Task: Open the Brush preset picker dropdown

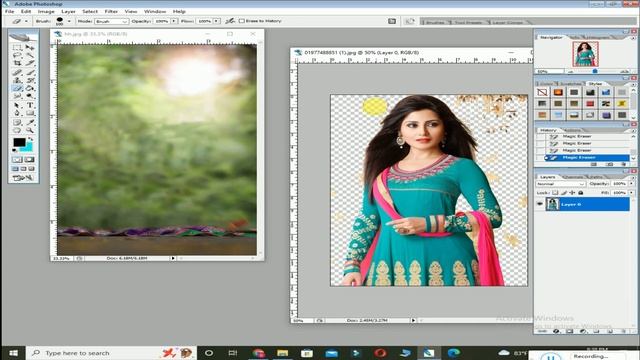Action: tap(69, 21)
